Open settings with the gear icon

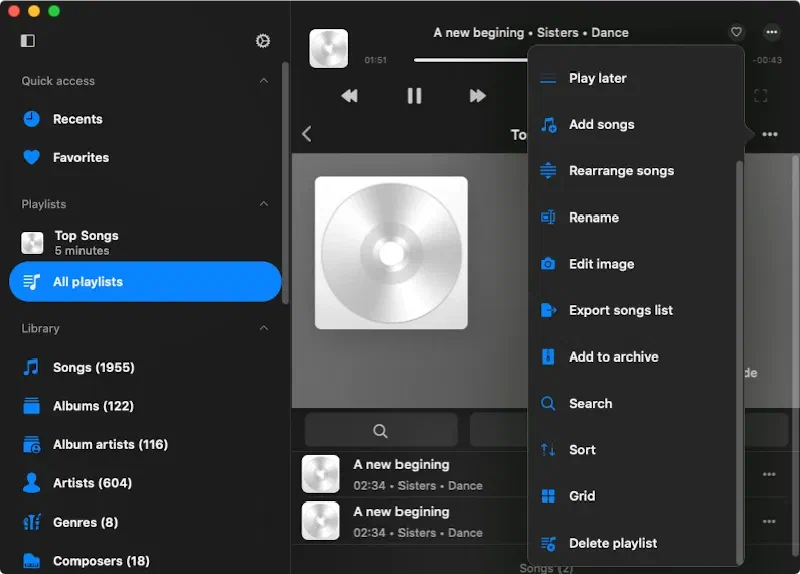tap(263, 41)
